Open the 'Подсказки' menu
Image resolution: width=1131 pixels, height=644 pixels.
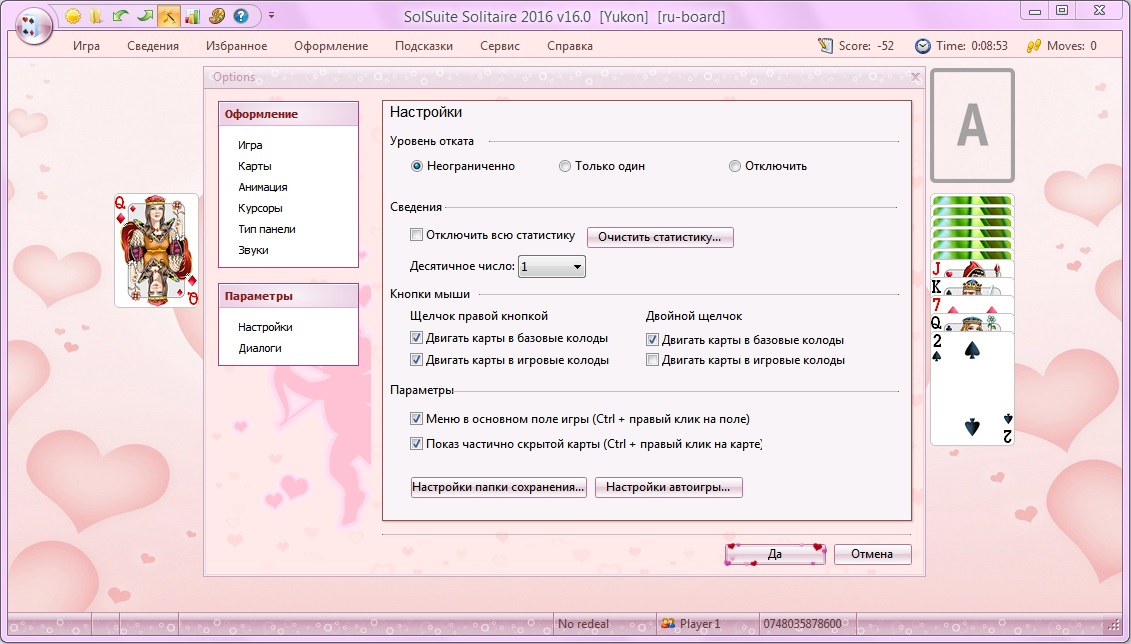pyautogui.click(x=423, y=46)
